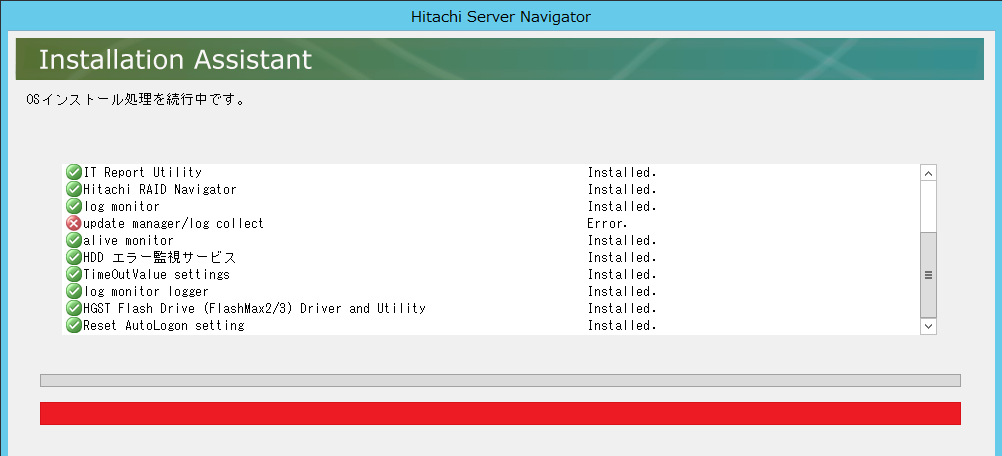Click Installed status of Reset AutoLogon setting

[x=622, y=325]
